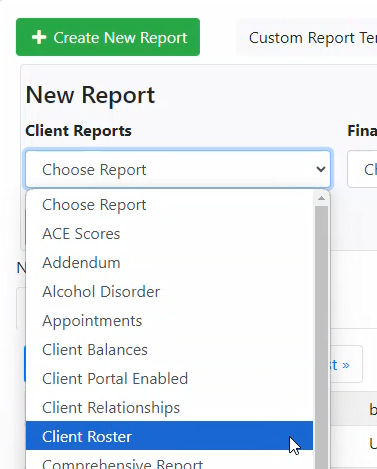This screenshot has height=469, width=377.
Task: Click the Client Reports select field
Action: coord(178,169)
